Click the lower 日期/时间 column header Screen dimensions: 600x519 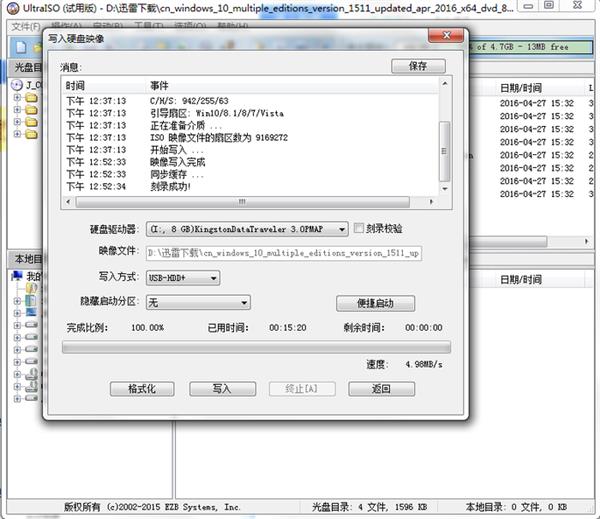pyautogui.click(x=541, y=279)
